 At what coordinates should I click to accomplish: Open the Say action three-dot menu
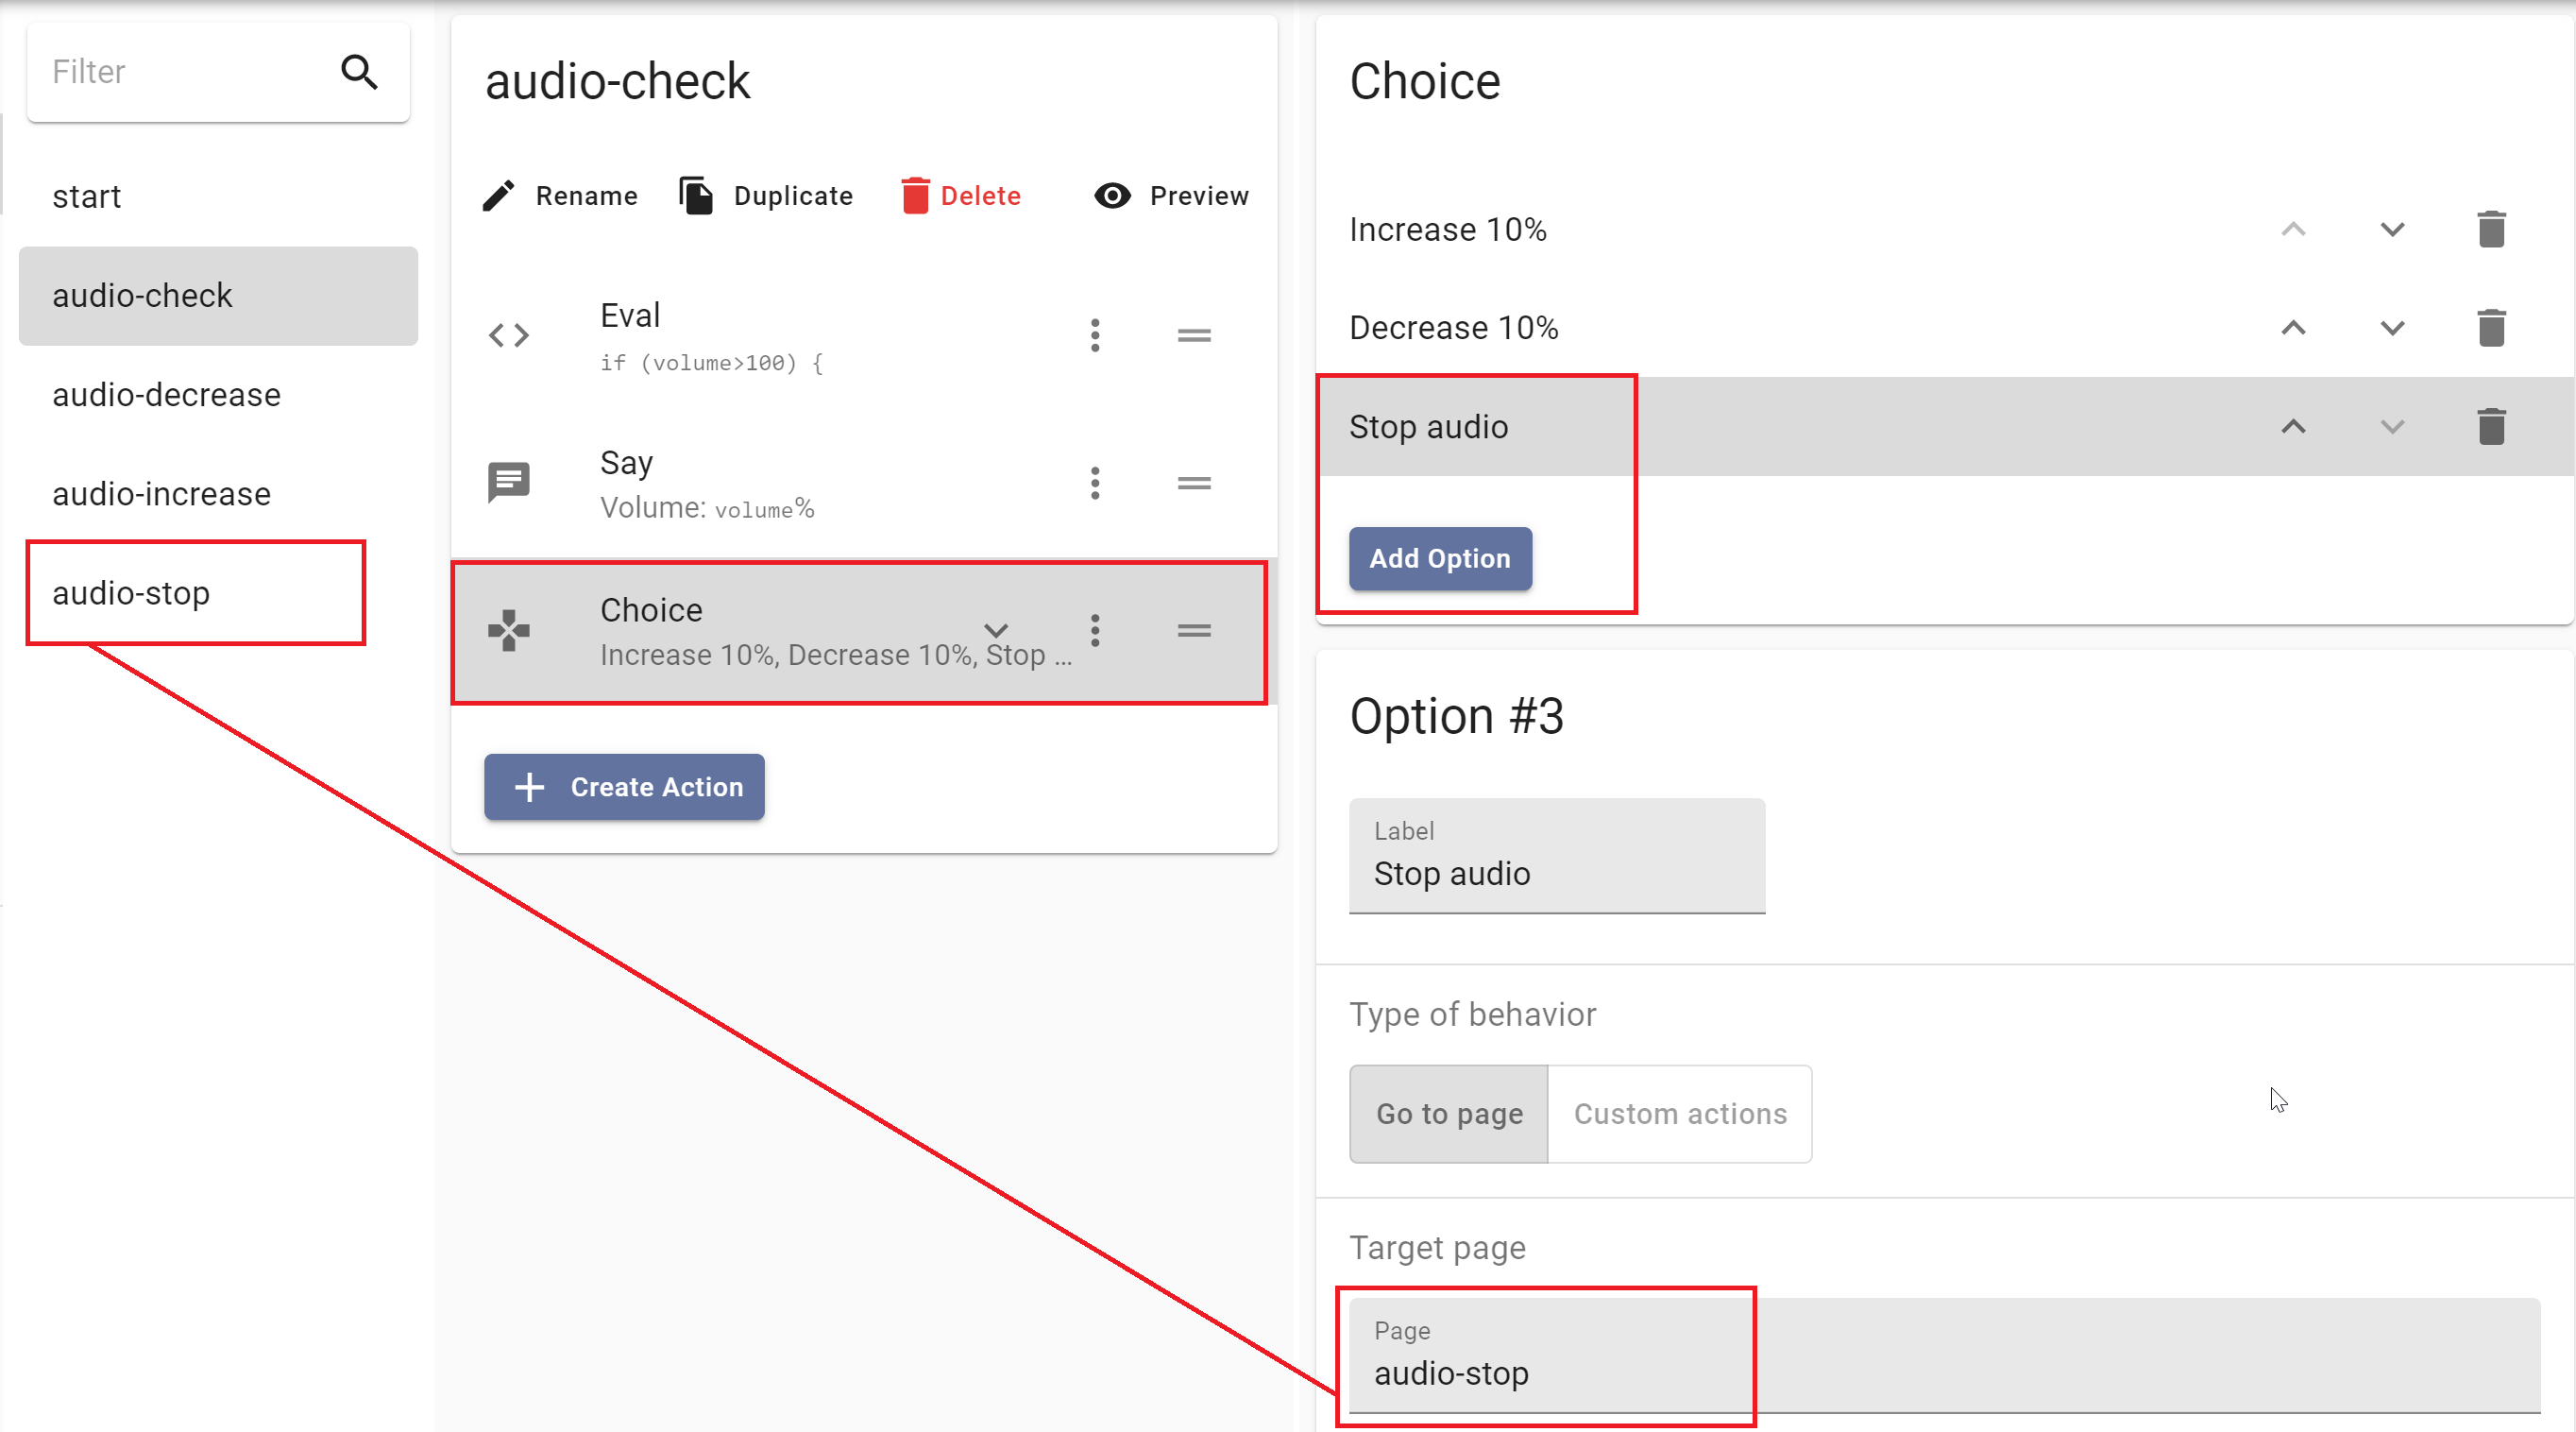1096,483
